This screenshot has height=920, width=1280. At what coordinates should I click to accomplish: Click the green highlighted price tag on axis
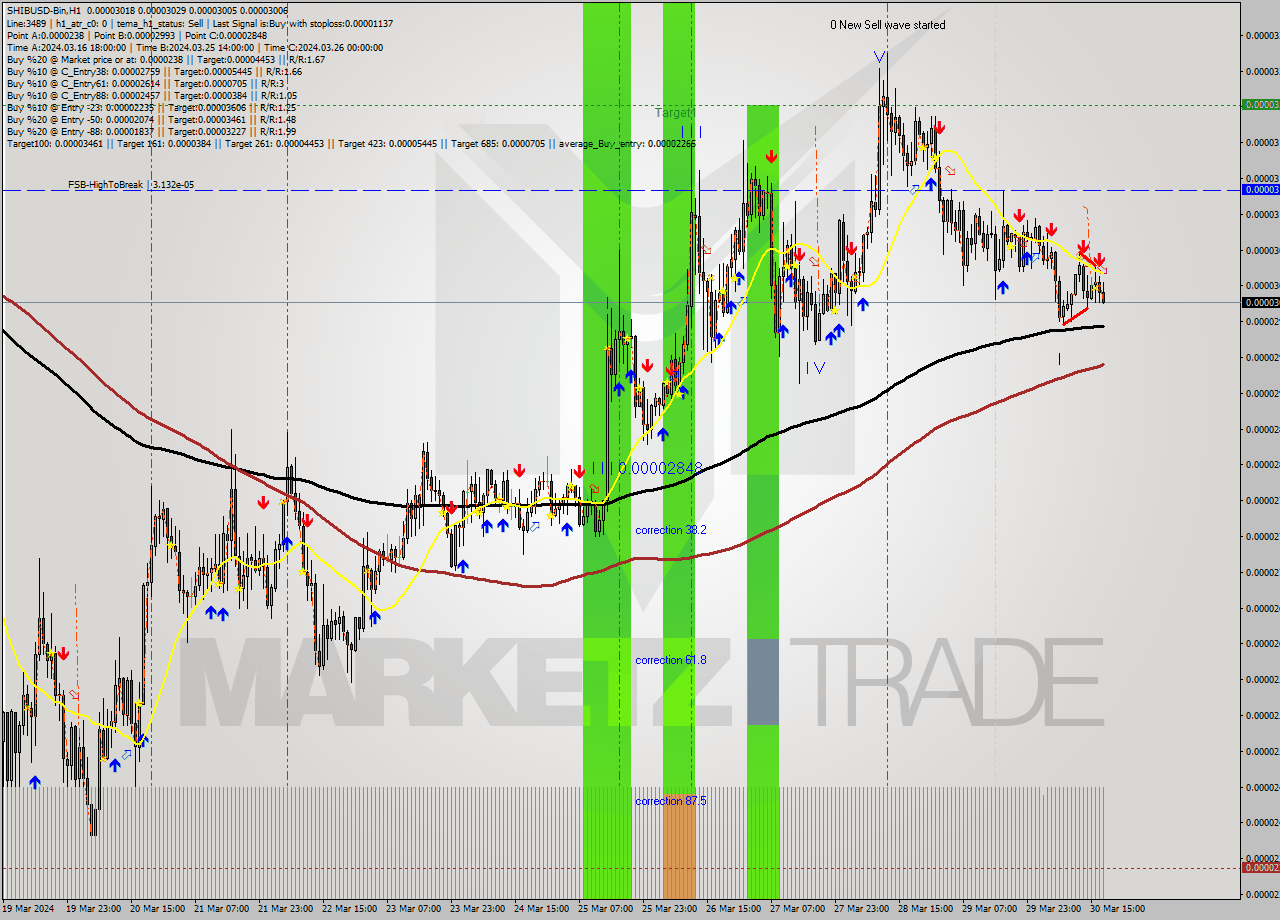coord(1260,104)
